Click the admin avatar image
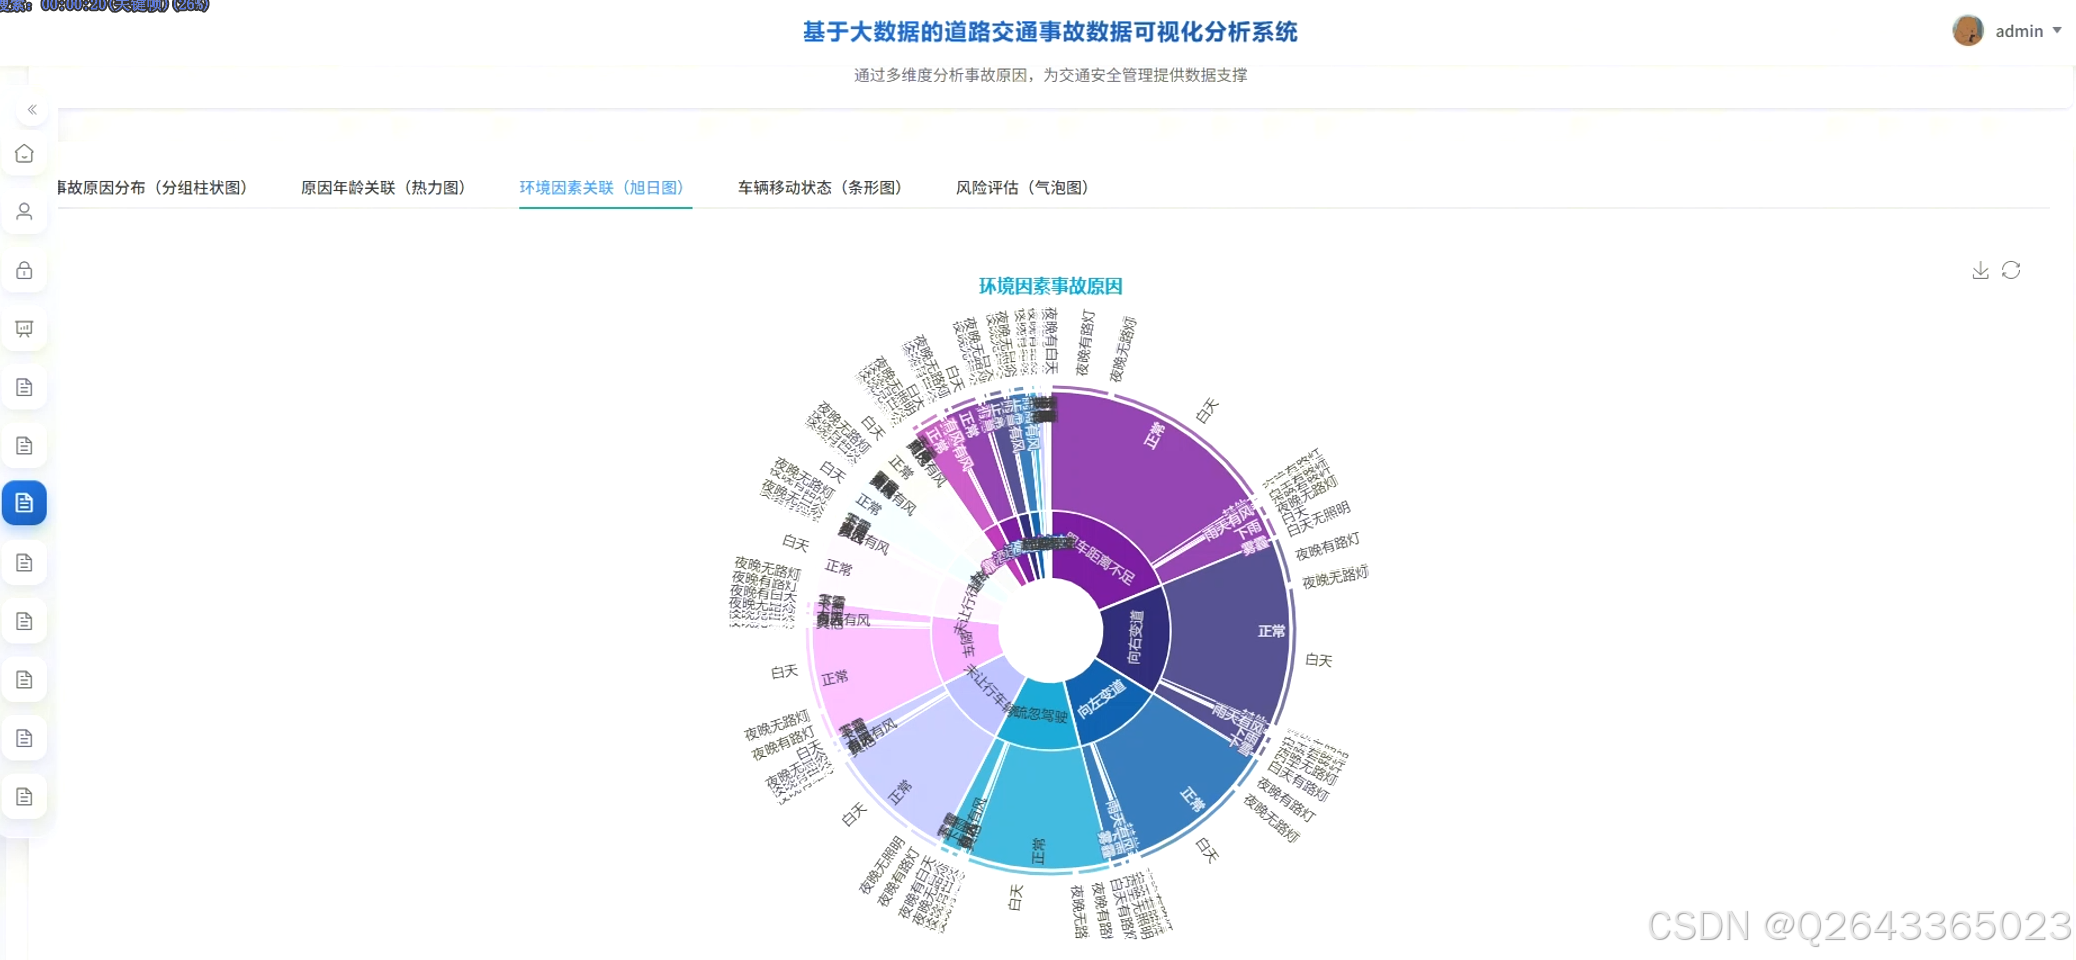Viewport: 2076px width, 960px height. [1967, 31]
